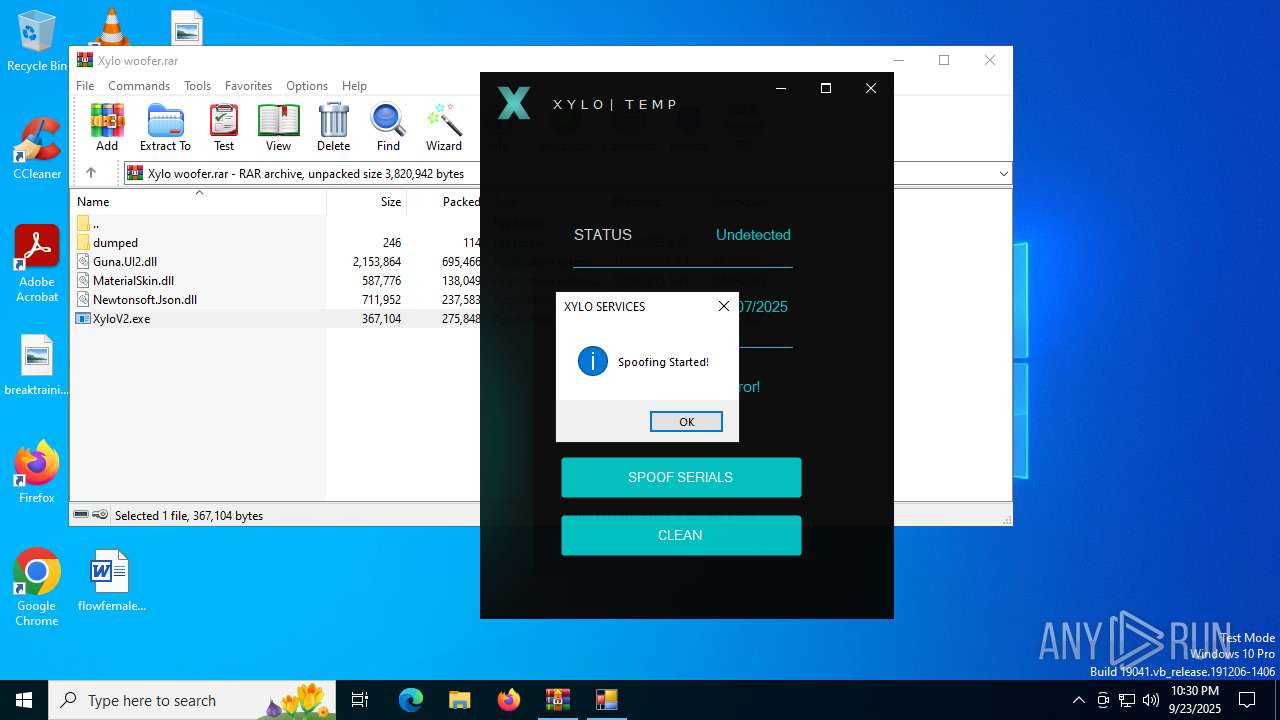Open the Adobe Acrobat desktop shortcut
Image resolution: width=1280 pixels, height=720 pixels.
[x=37, y=264]
